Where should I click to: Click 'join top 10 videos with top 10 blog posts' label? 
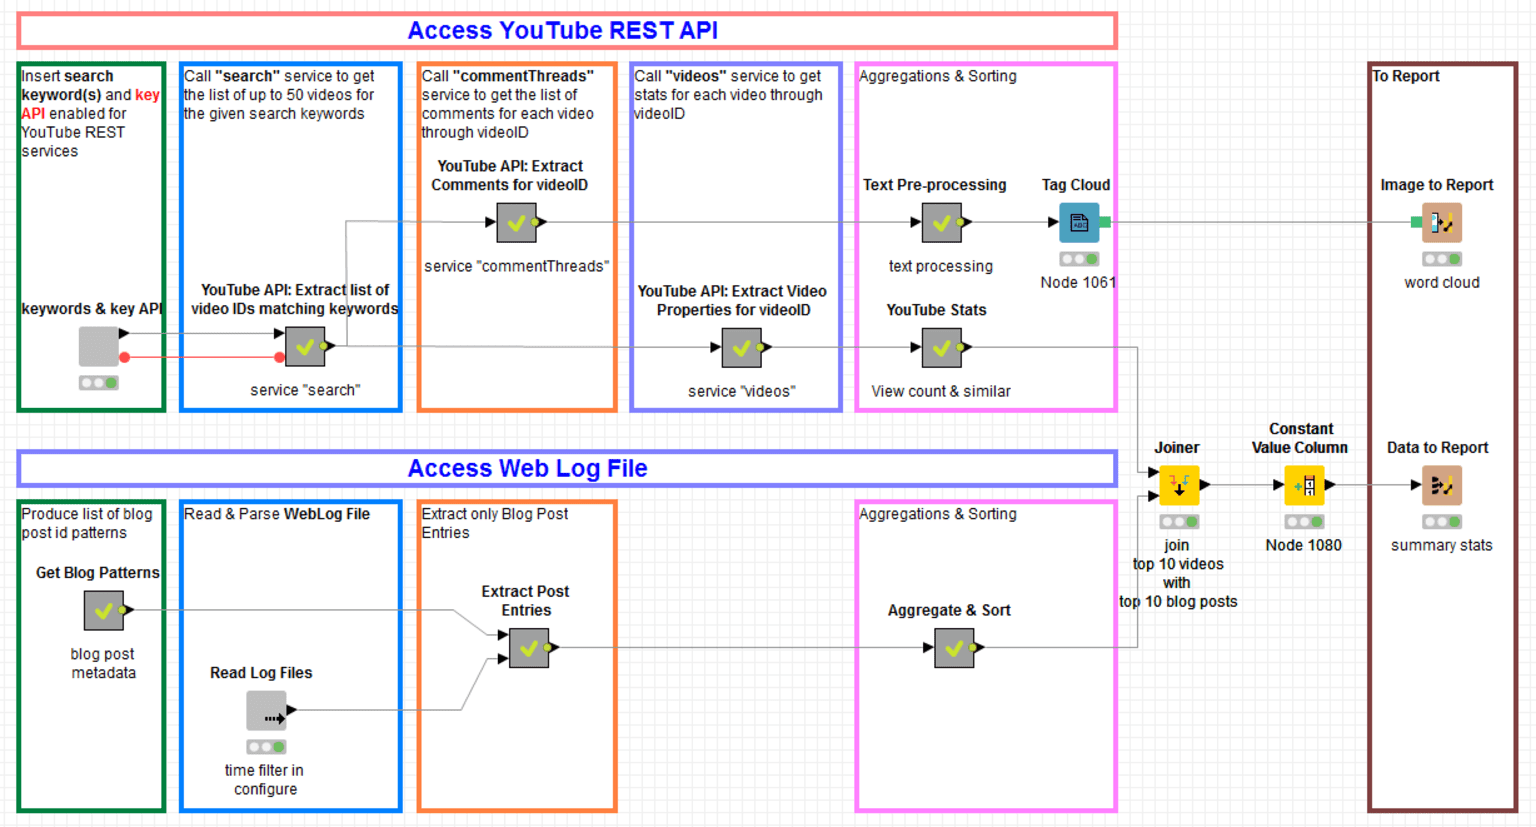tap(1178, 574)
